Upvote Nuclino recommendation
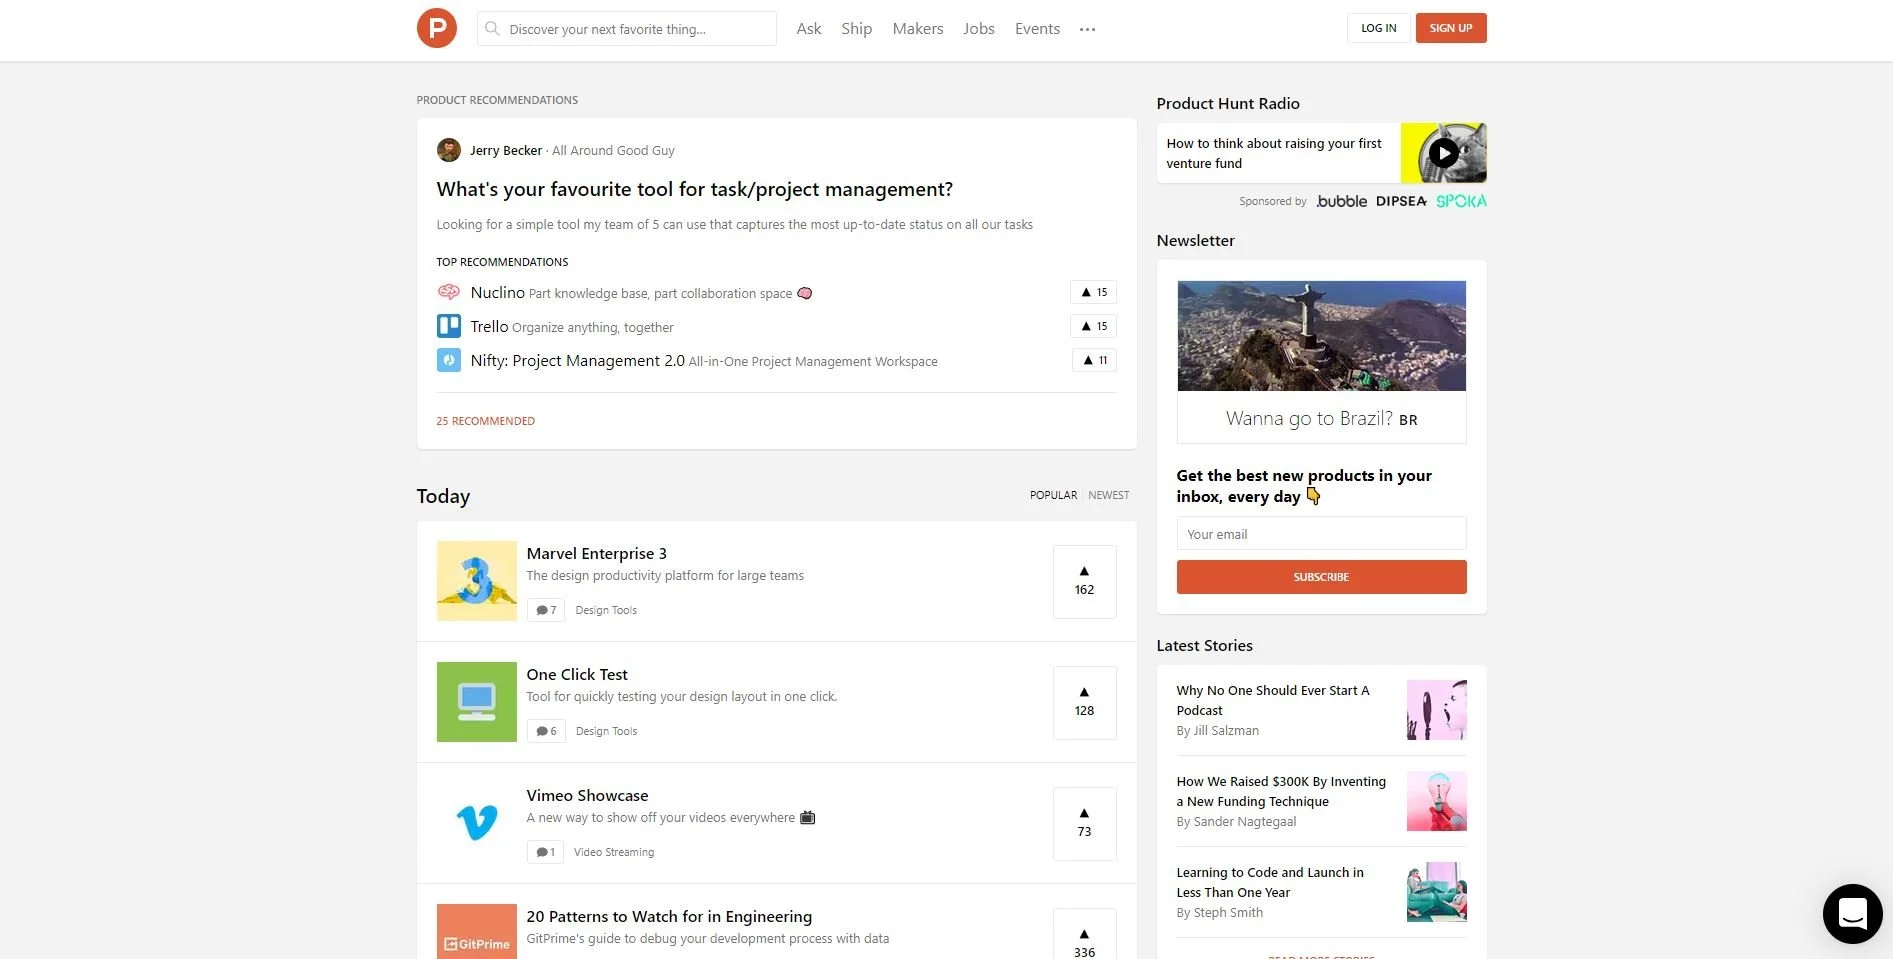The width and height of the screenshot is (1893, 959). pyautogui.click(x=1093, y=292)
